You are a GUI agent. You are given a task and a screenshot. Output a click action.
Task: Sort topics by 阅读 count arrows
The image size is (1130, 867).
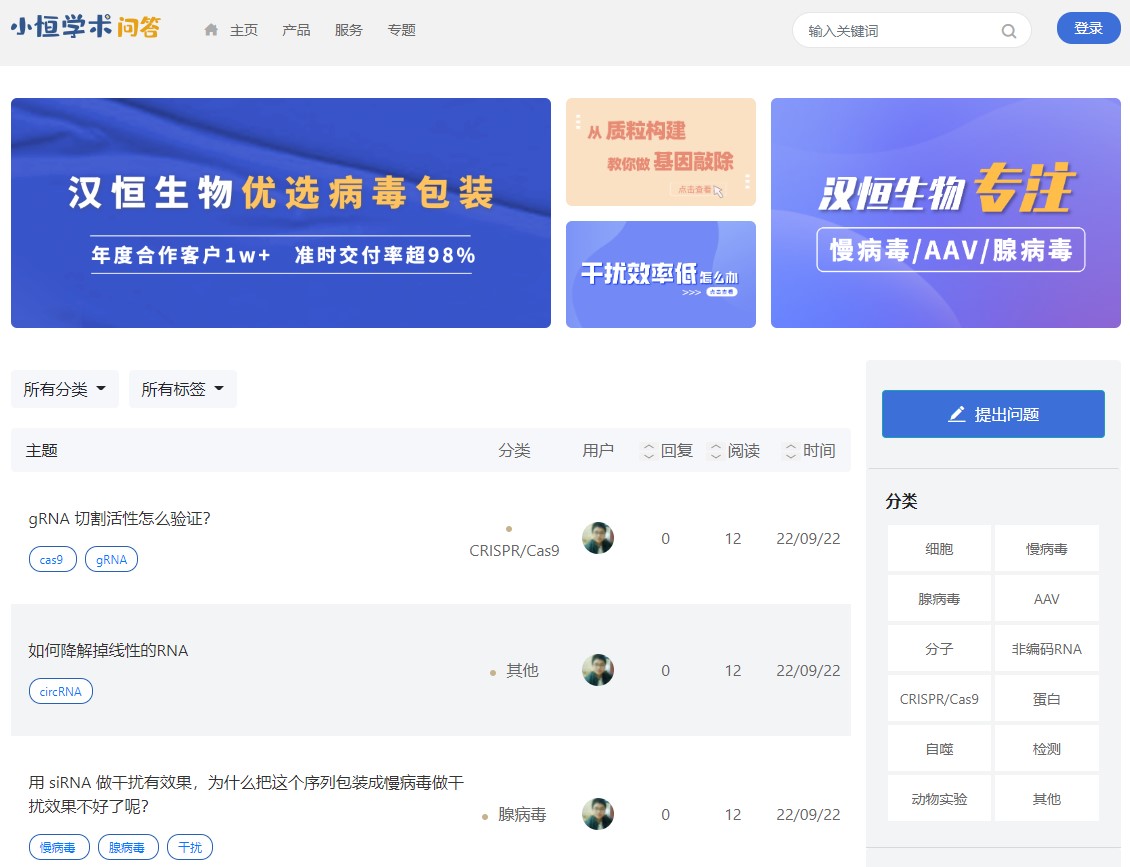click(x=716, y=451)
